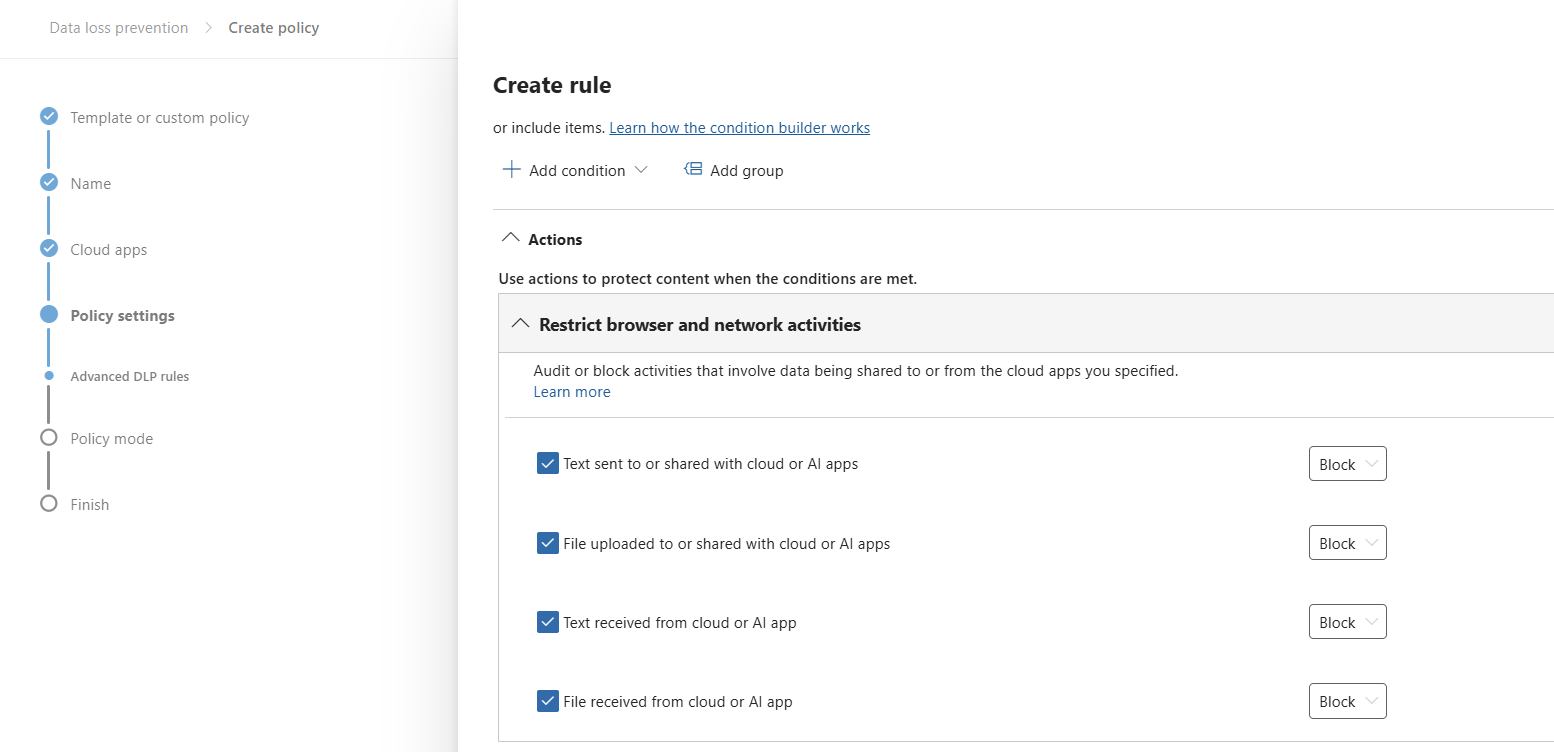1554x752 pixels.
Task: Uncheck File uploaded to cloud or AI apps
Action: click(548, 543)
